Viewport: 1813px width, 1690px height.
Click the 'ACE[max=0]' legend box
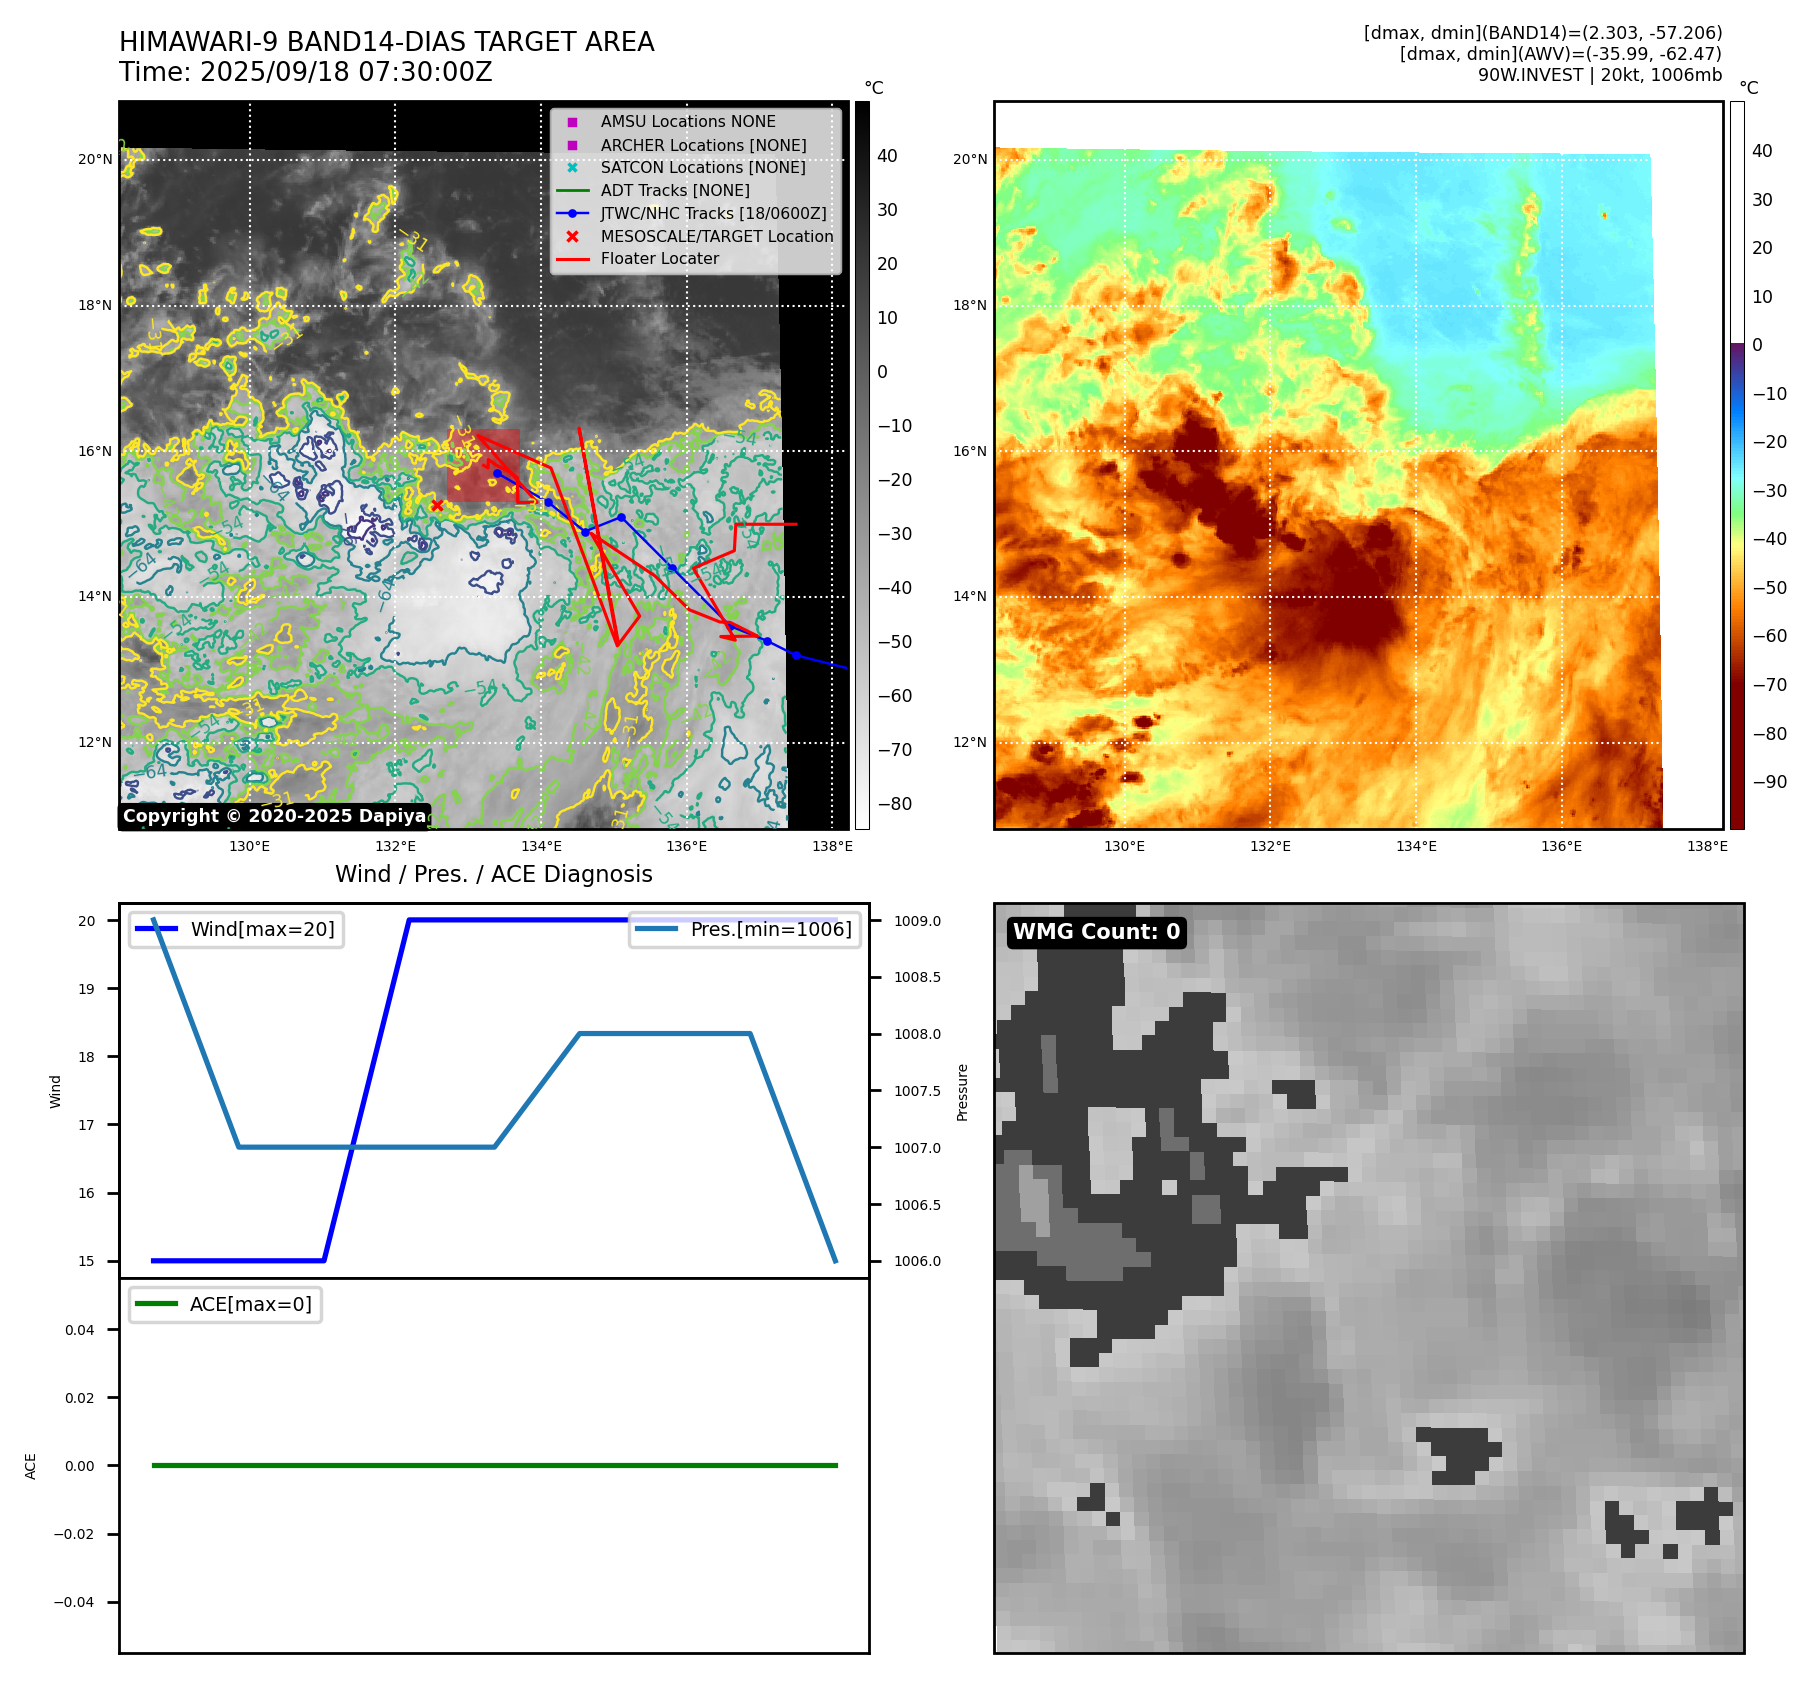pos(225,1304)
